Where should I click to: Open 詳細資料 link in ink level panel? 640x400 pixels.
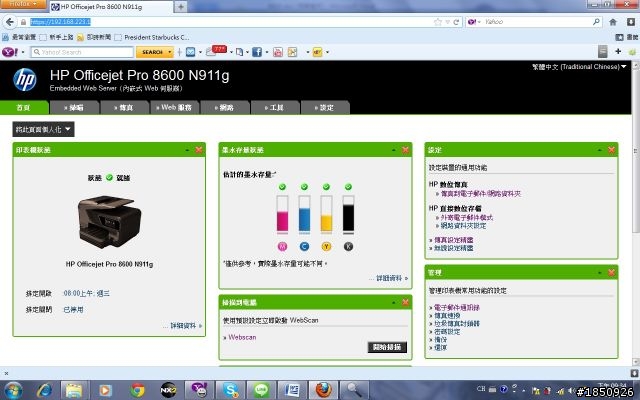(389, 278)
